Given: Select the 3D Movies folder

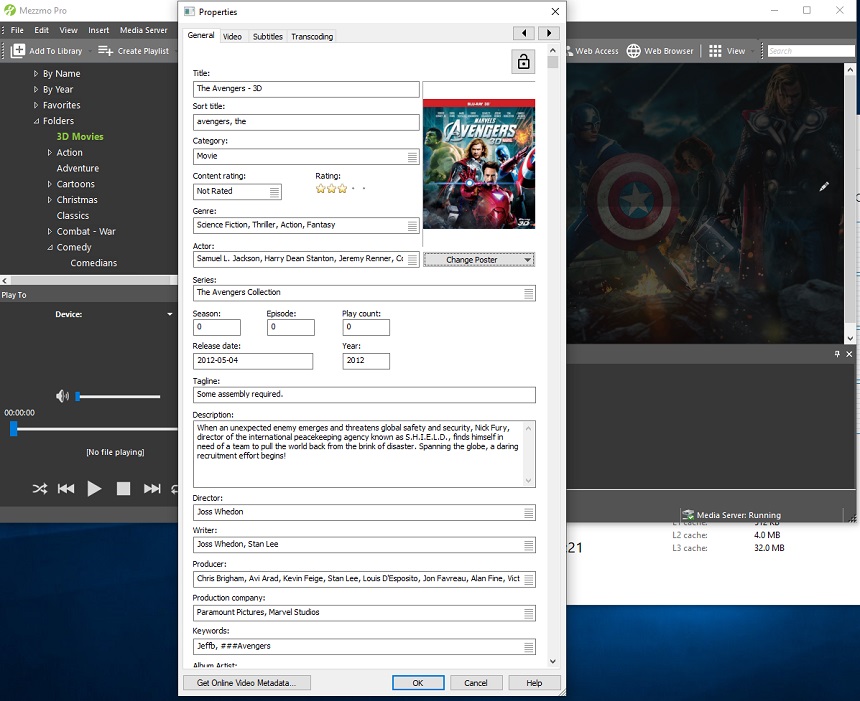Looking at the screenshot, I should (80, 137).
